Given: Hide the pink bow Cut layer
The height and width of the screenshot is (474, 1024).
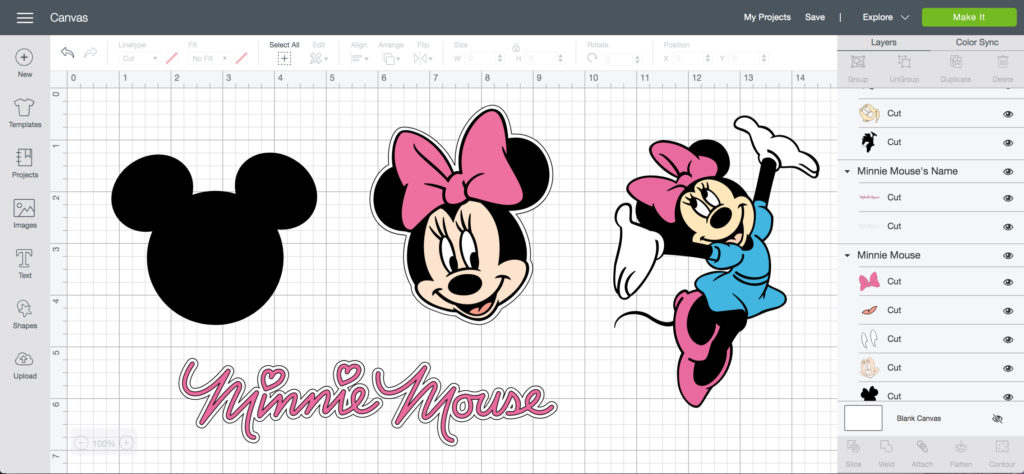Looking at the screenshot, I should pos(1008,282).
